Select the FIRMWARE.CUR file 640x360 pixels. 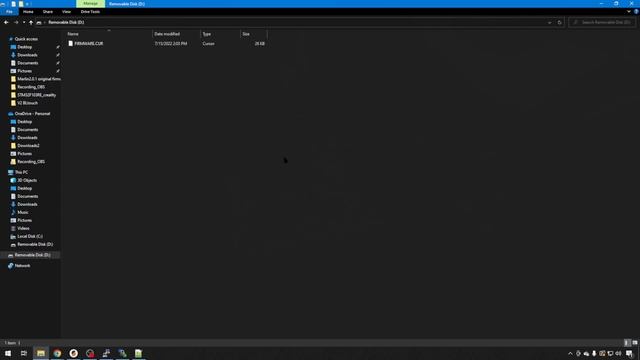[x=89, y=43]
